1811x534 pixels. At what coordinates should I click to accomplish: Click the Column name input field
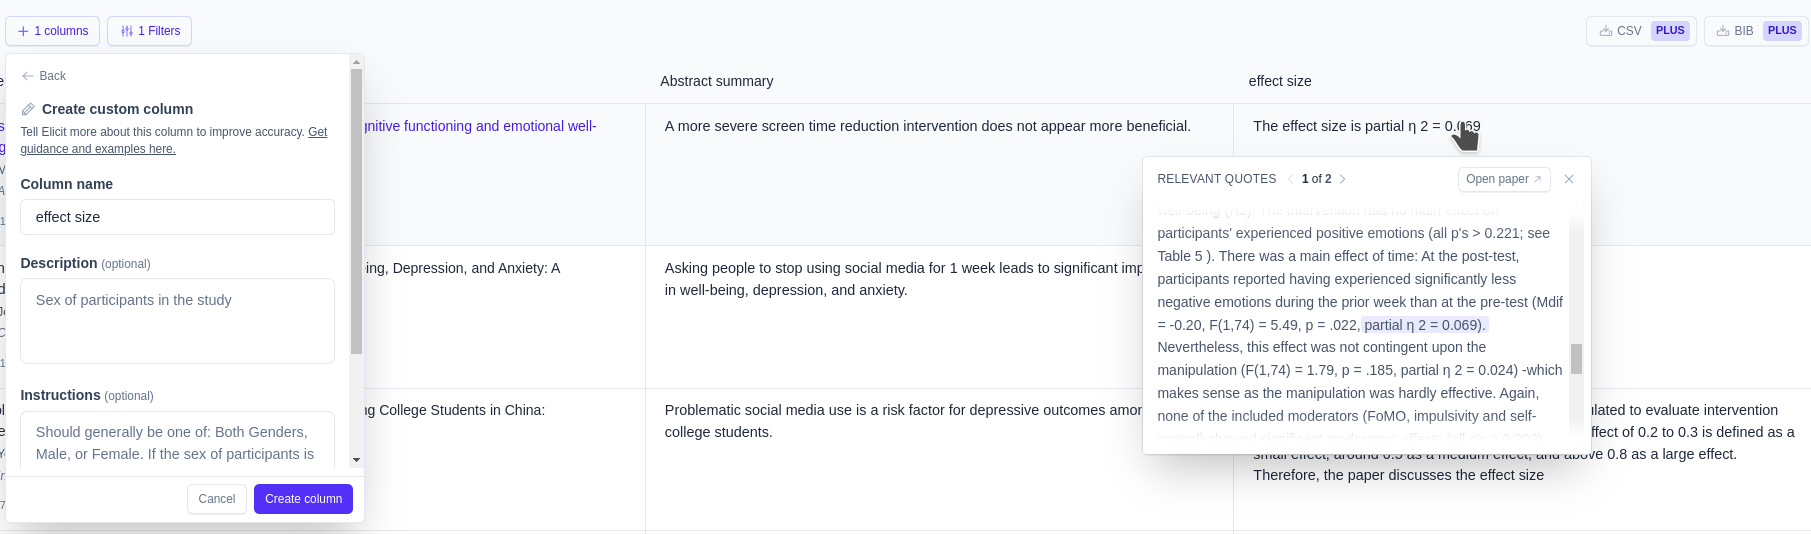click(x=177, y=217)
